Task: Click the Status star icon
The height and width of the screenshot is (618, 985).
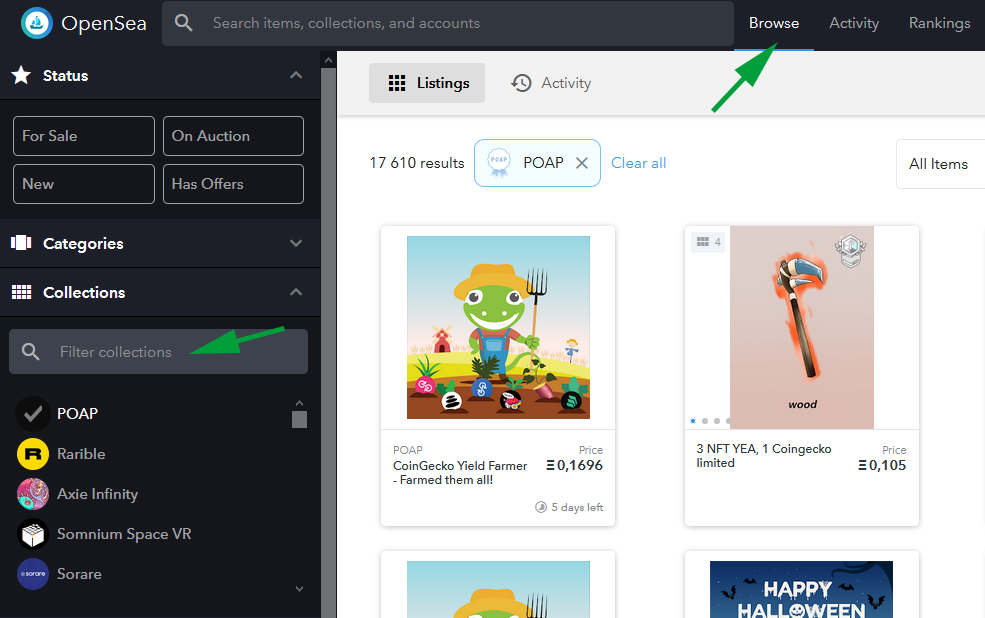Action: (x=21, y=75)
